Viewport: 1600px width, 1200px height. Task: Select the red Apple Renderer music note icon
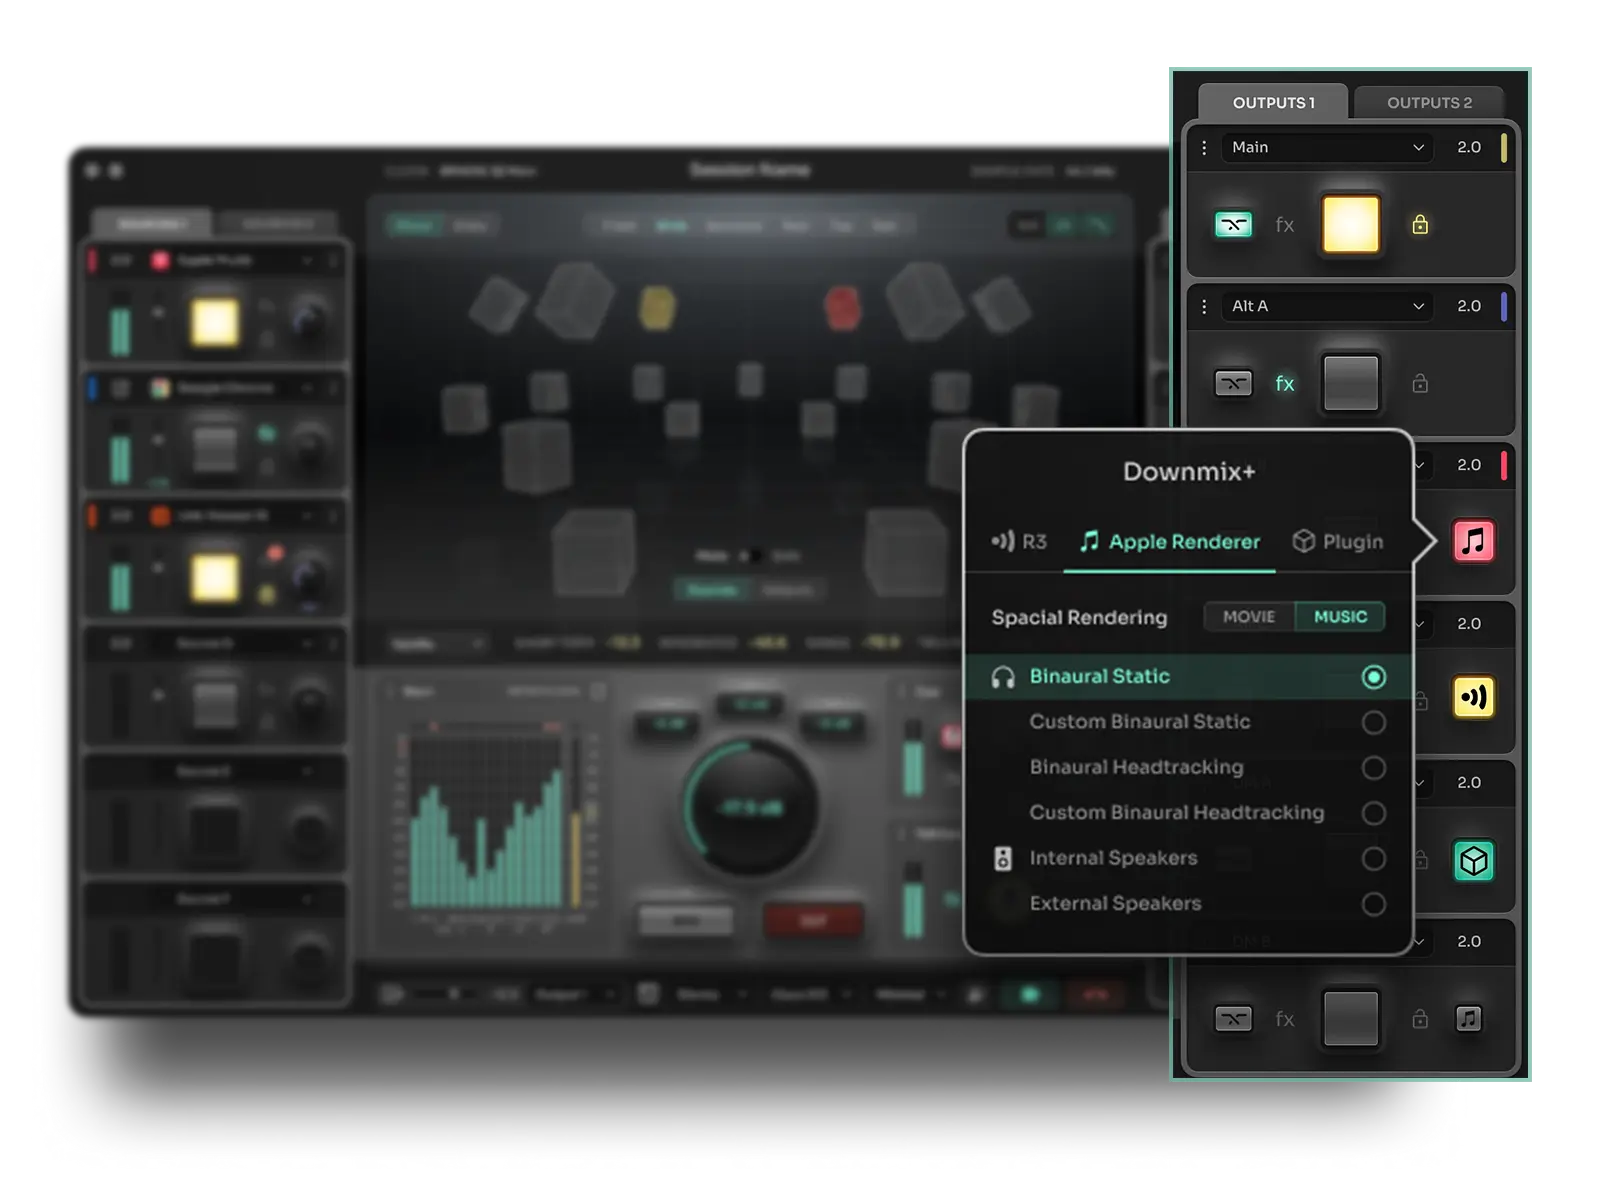point(1473,541)
